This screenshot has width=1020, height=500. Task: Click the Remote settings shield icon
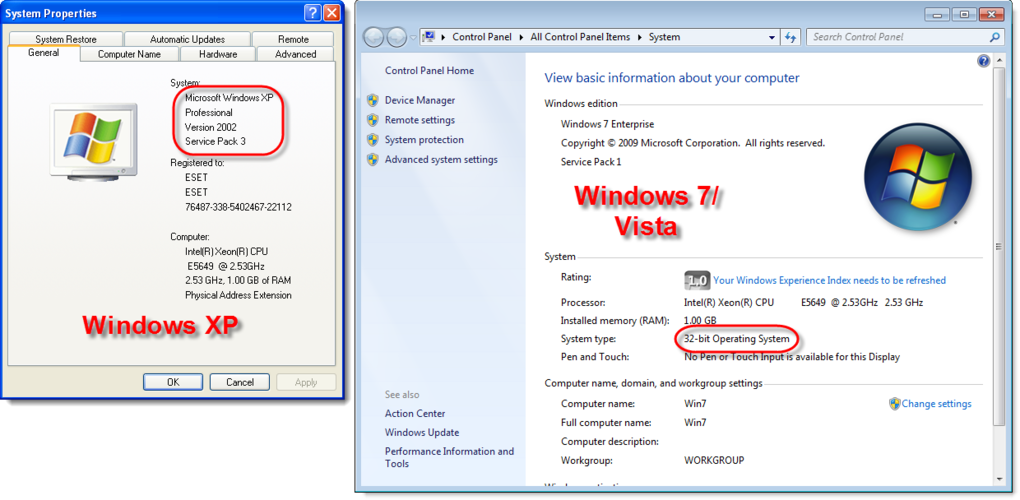point(373,120)
